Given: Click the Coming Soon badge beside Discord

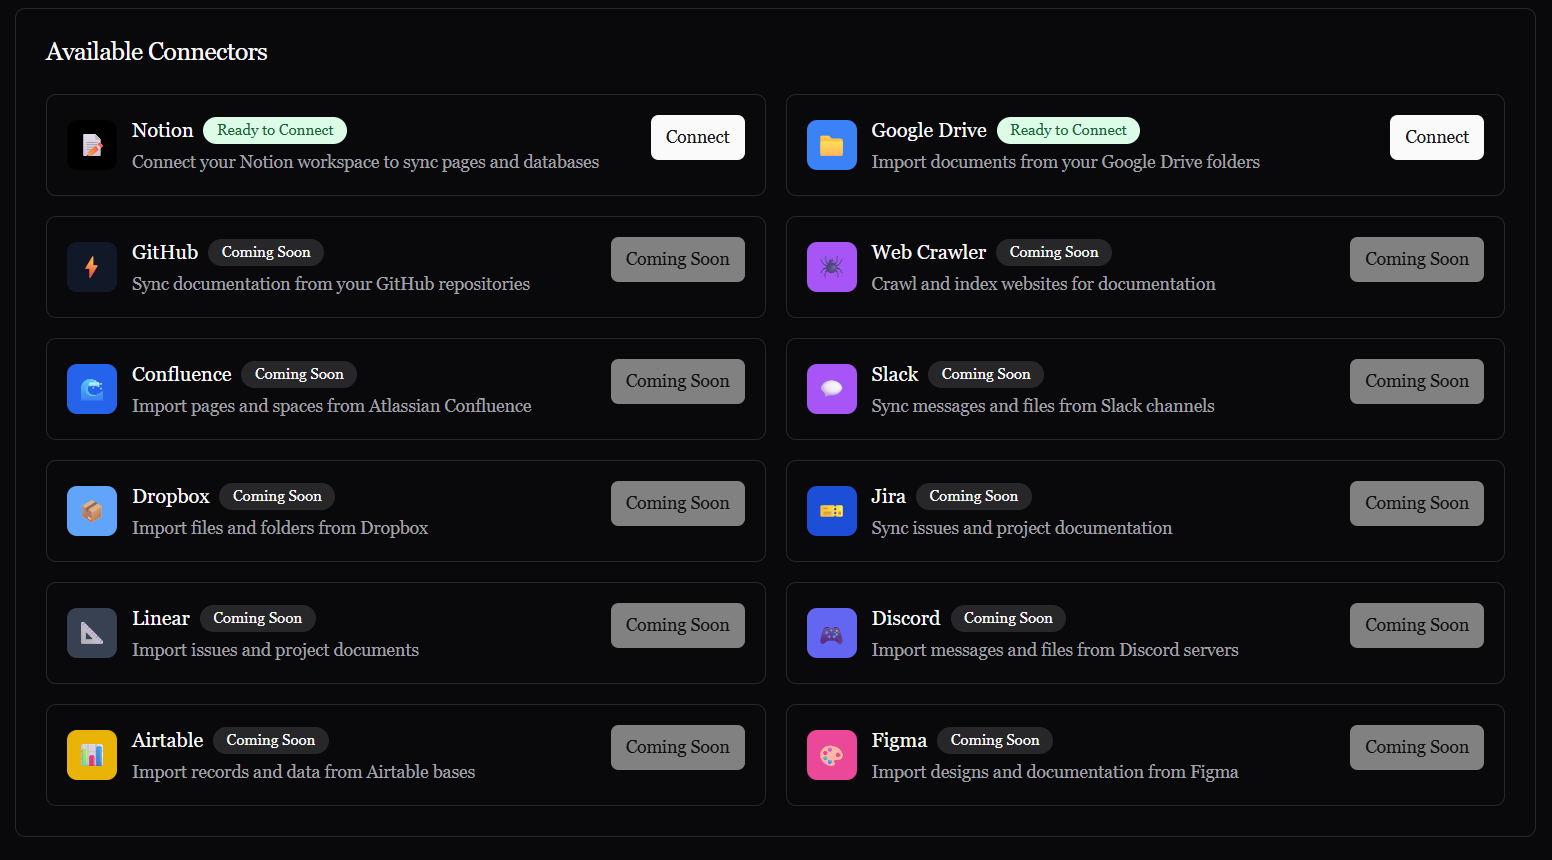Looking at the screenshot, I should 1008,618.
